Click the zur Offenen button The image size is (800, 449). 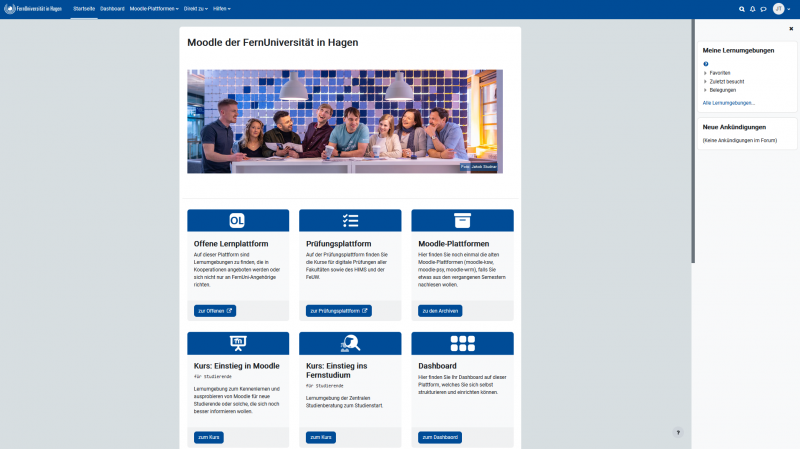point(215,311)
